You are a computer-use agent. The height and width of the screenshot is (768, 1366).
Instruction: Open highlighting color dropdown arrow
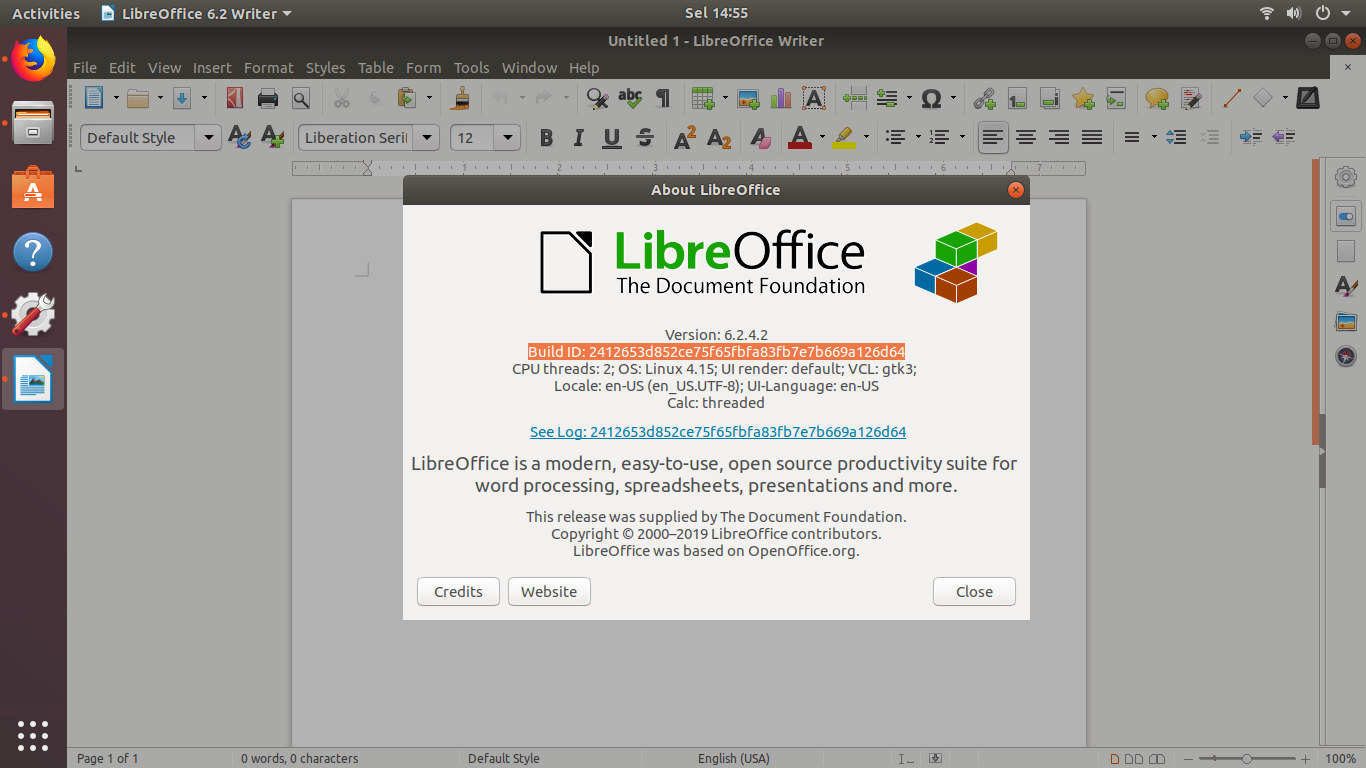pos(866,137)
